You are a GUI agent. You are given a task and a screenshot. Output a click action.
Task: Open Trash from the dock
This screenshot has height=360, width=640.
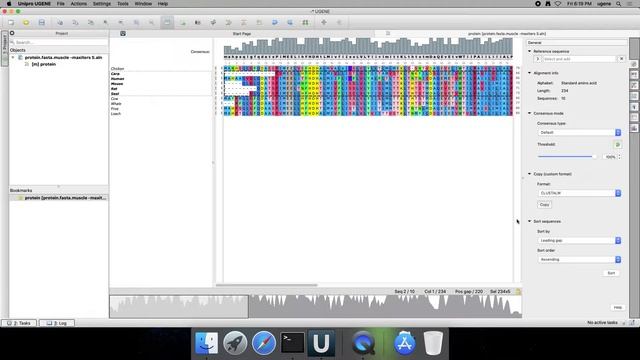[x=433, y=343]
